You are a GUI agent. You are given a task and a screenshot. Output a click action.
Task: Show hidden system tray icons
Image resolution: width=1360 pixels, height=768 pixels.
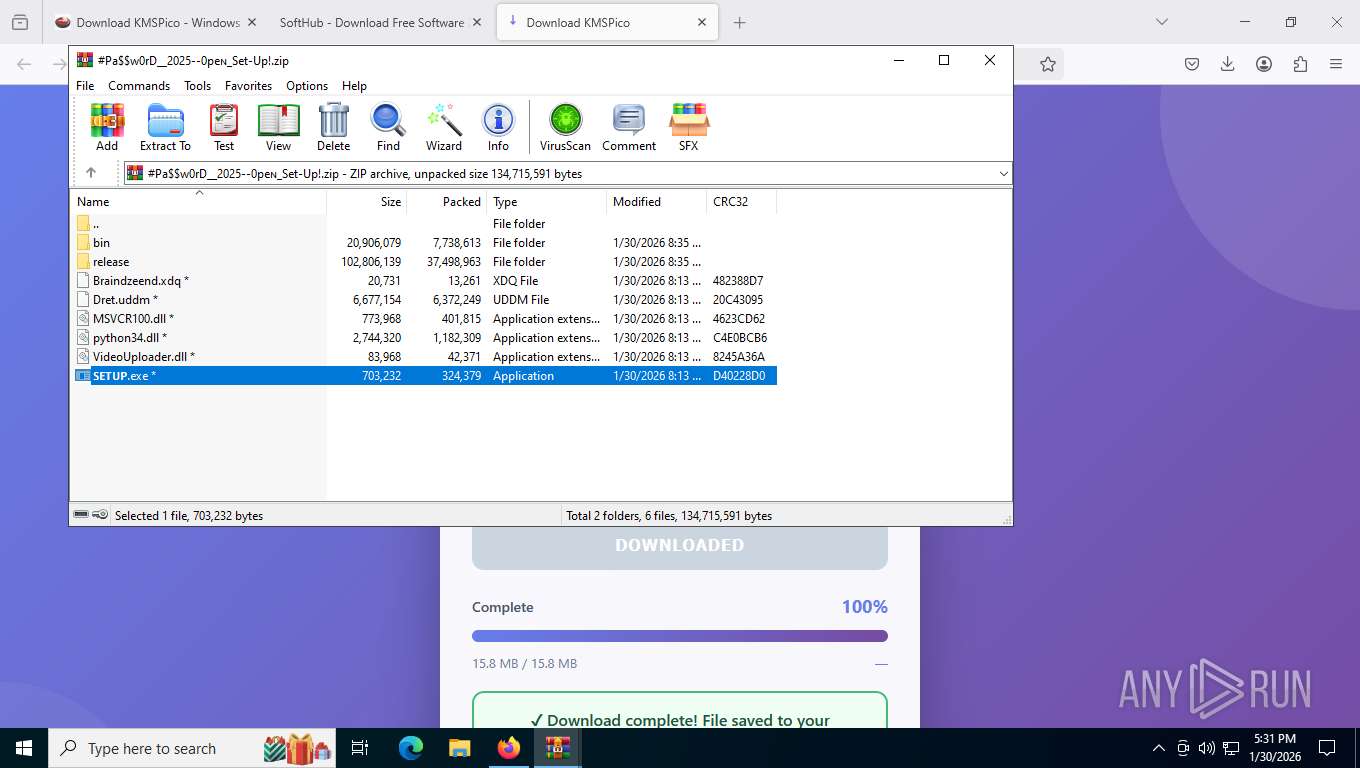tap(1159, 748)
